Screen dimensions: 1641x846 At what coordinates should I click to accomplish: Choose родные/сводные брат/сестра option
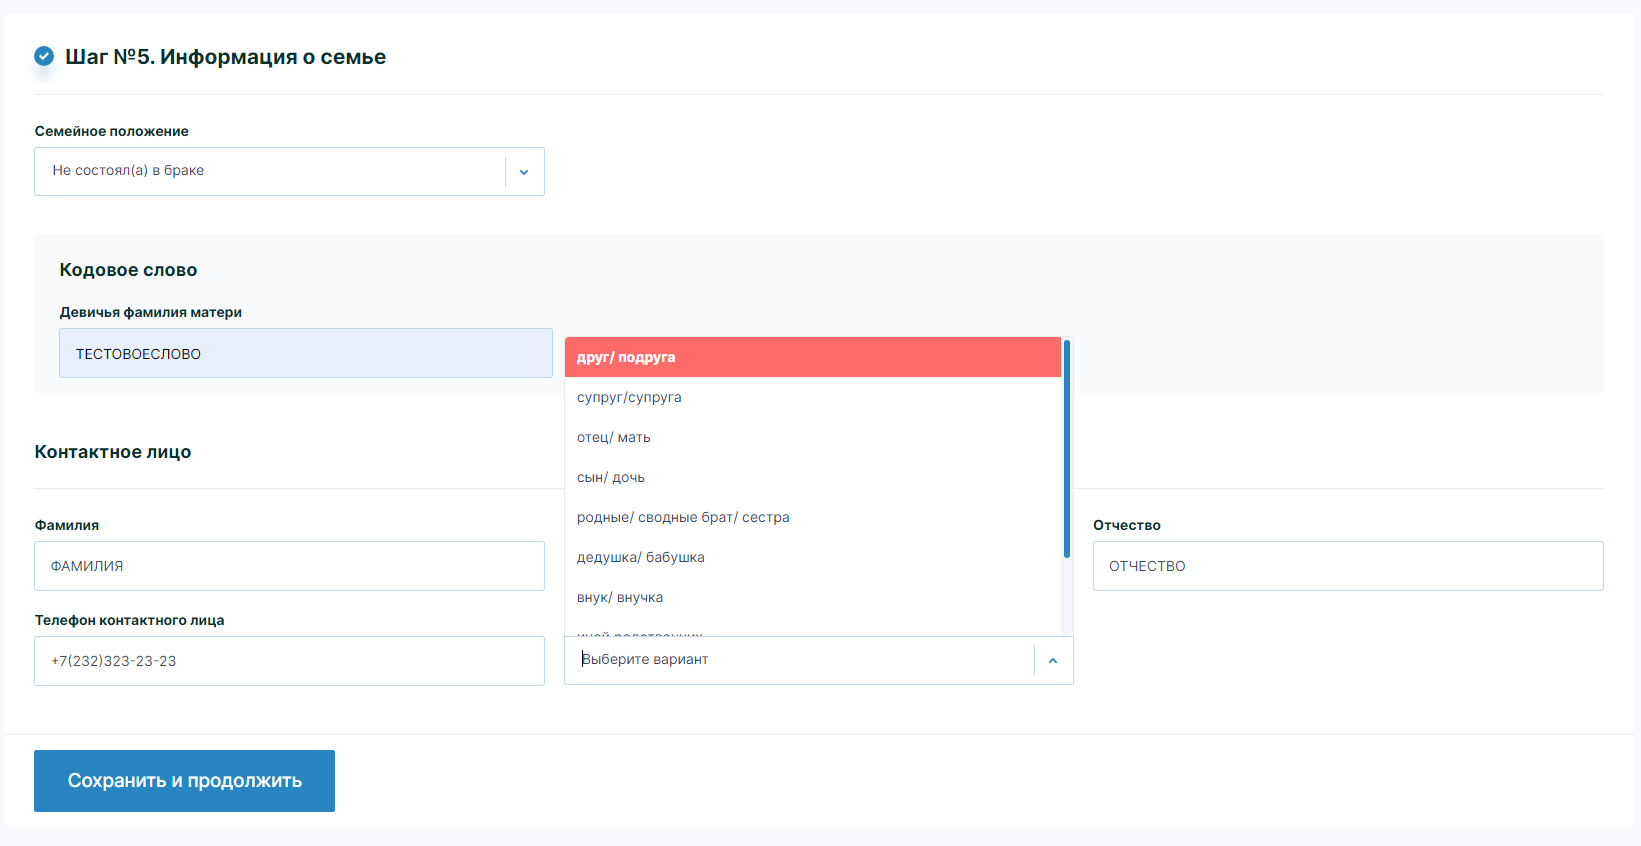pos(812,517)
